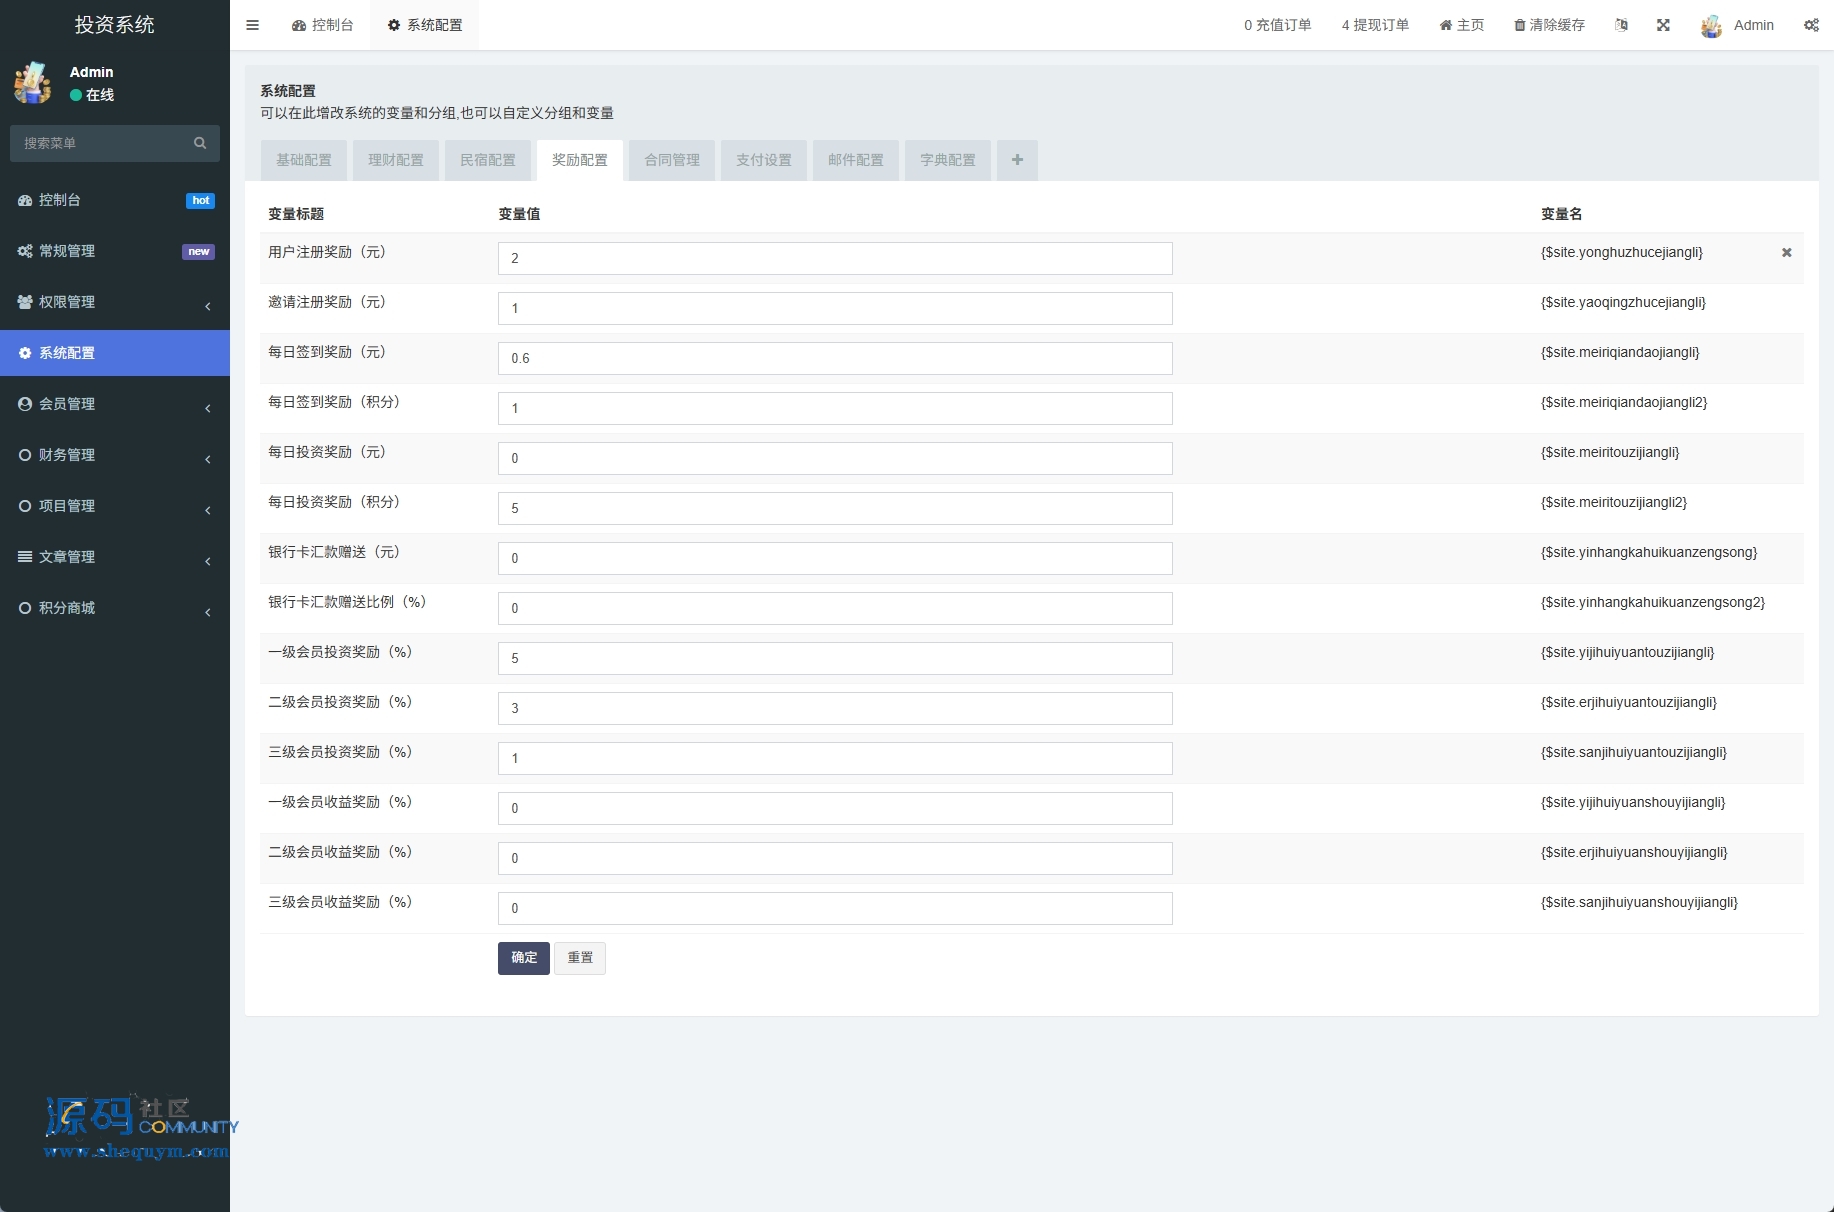Toggle the sidebar hamburger menu icon
This screenshot has width=1834, height=1212.
tap(252, 25)
